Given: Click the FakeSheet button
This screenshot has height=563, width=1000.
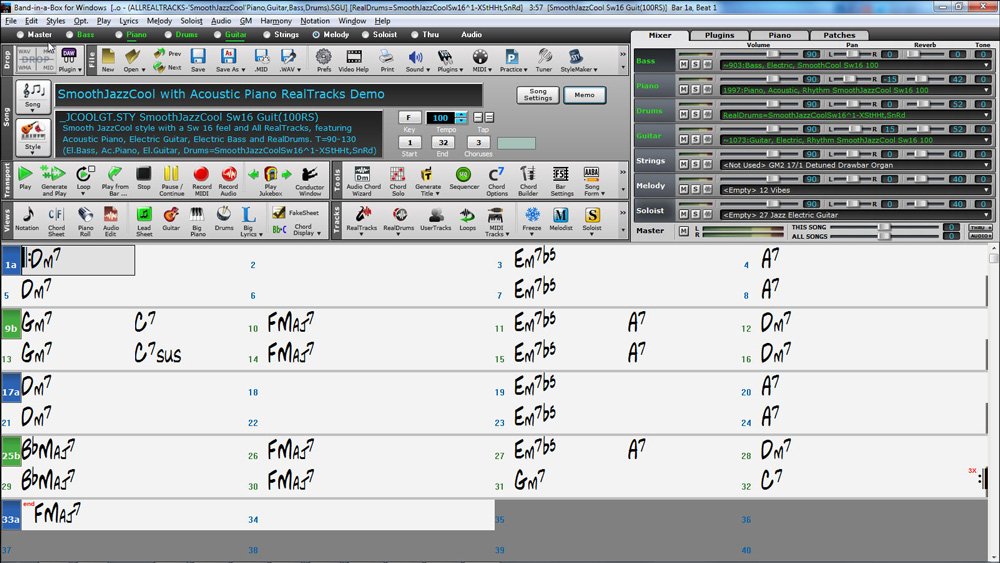Looking at the screenshot, I should click(297, 212).
